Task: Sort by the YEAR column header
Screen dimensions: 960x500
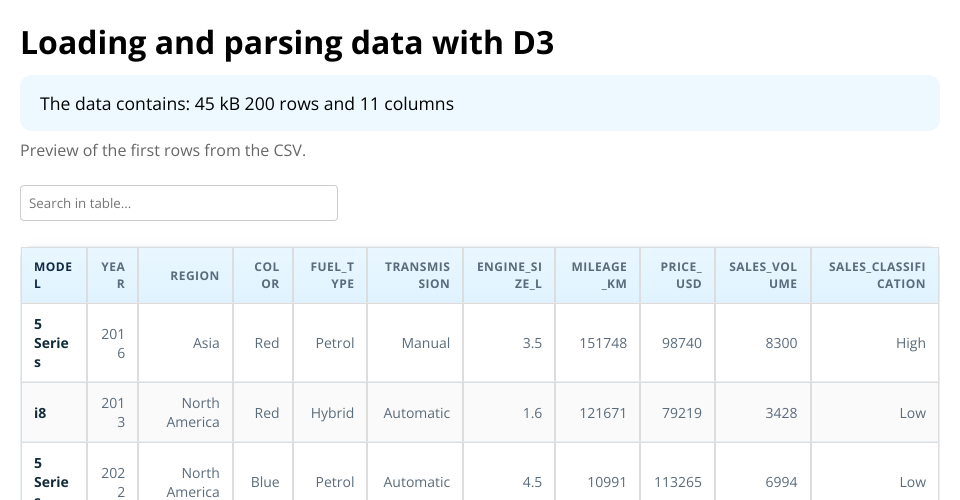Action: [113, 275]
